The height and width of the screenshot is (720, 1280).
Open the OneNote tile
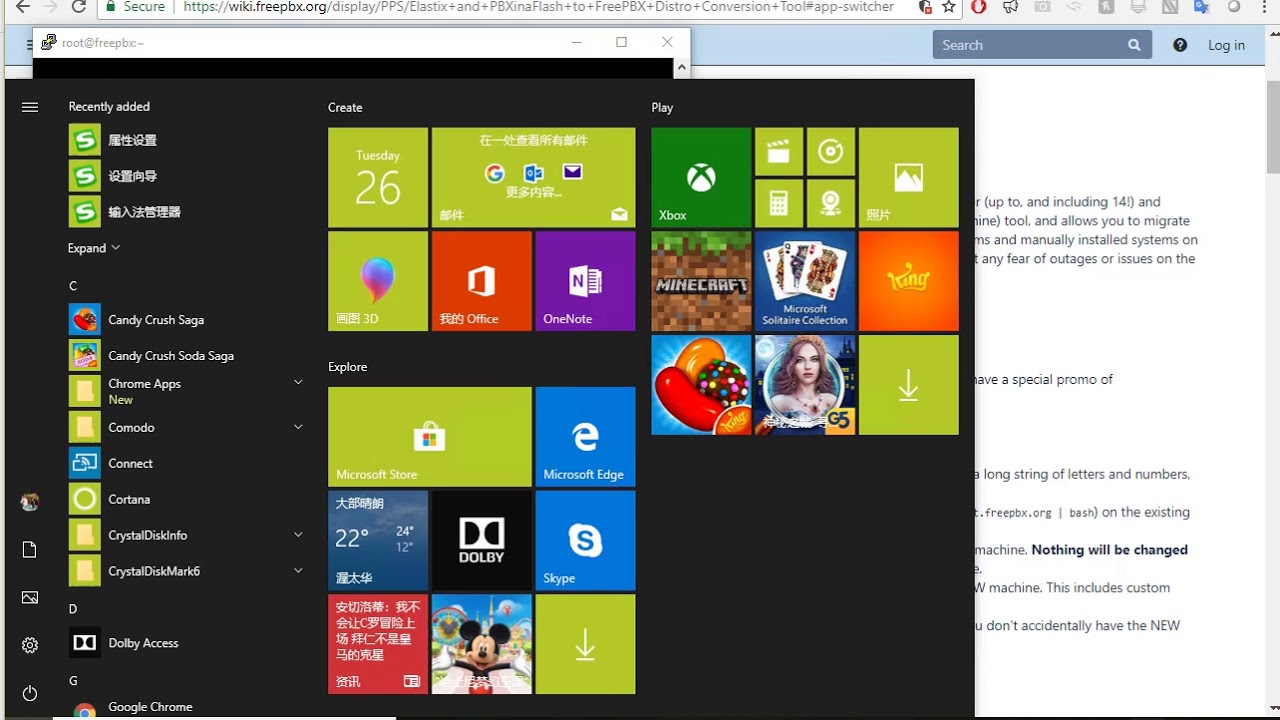pyautogui.click(x=585, y=281)
